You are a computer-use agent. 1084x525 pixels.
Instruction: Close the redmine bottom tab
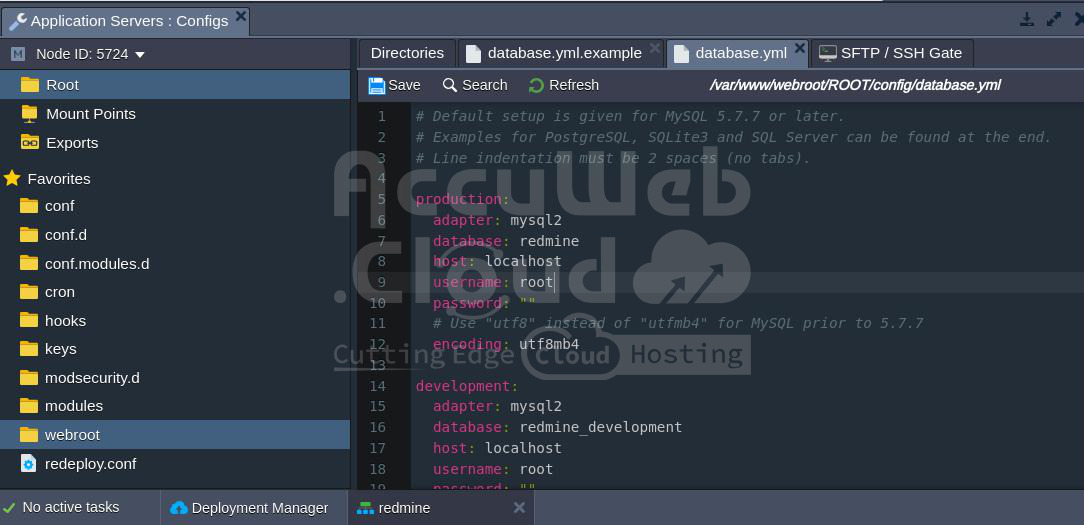[519, 508]
